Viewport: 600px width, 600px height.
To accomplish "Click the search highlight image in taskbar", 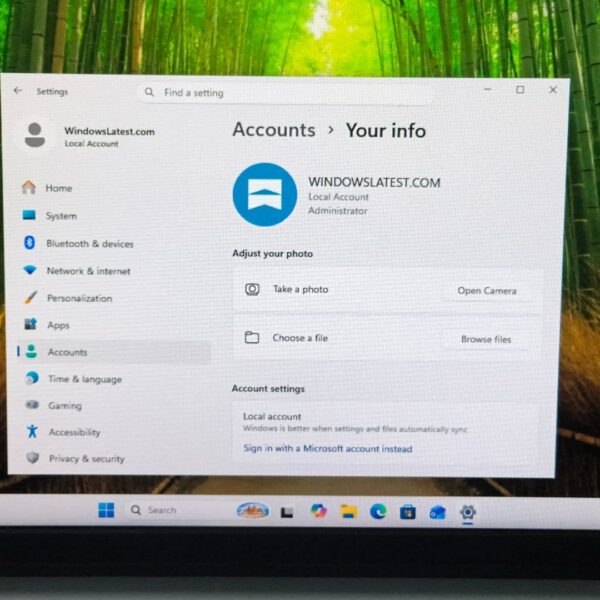I will (x=253, y=510).
